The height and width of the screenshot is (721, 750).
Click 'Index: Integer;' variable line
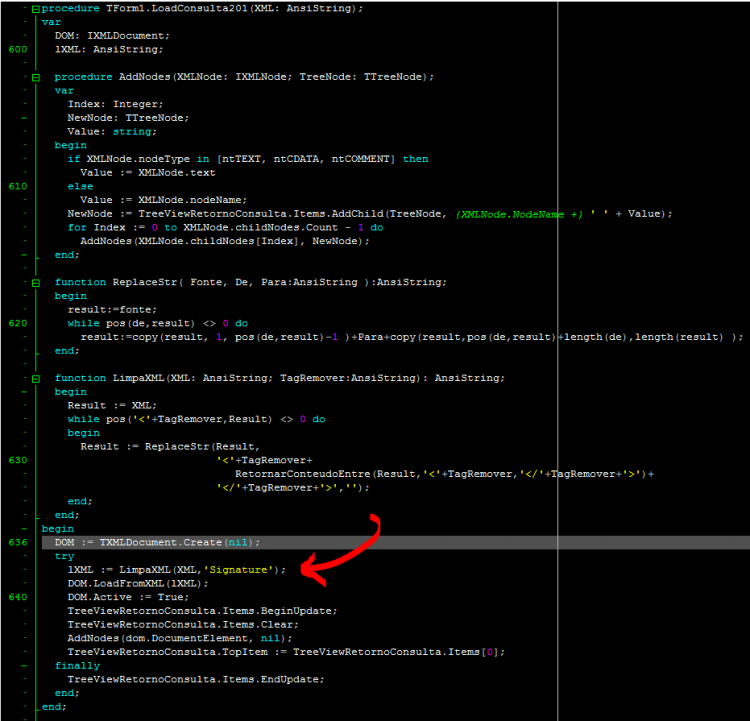coord(115,104)
